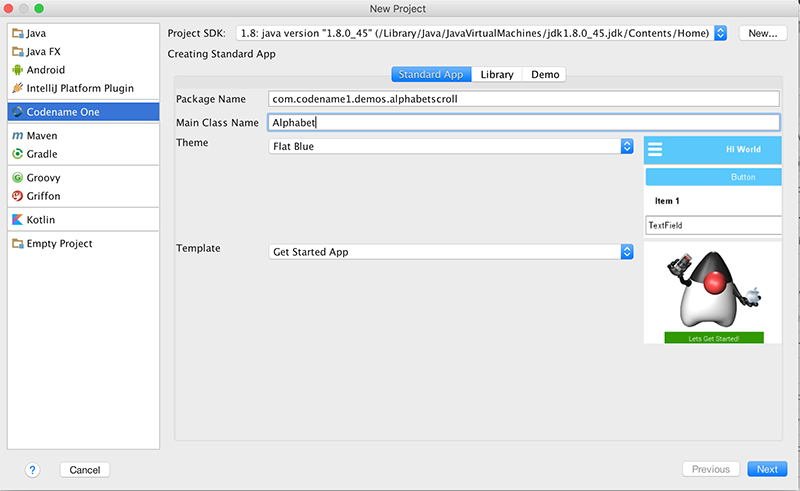Screen dimensions: 800x491
Task: Click the Cancel button
Action: [x=85, y=470]
